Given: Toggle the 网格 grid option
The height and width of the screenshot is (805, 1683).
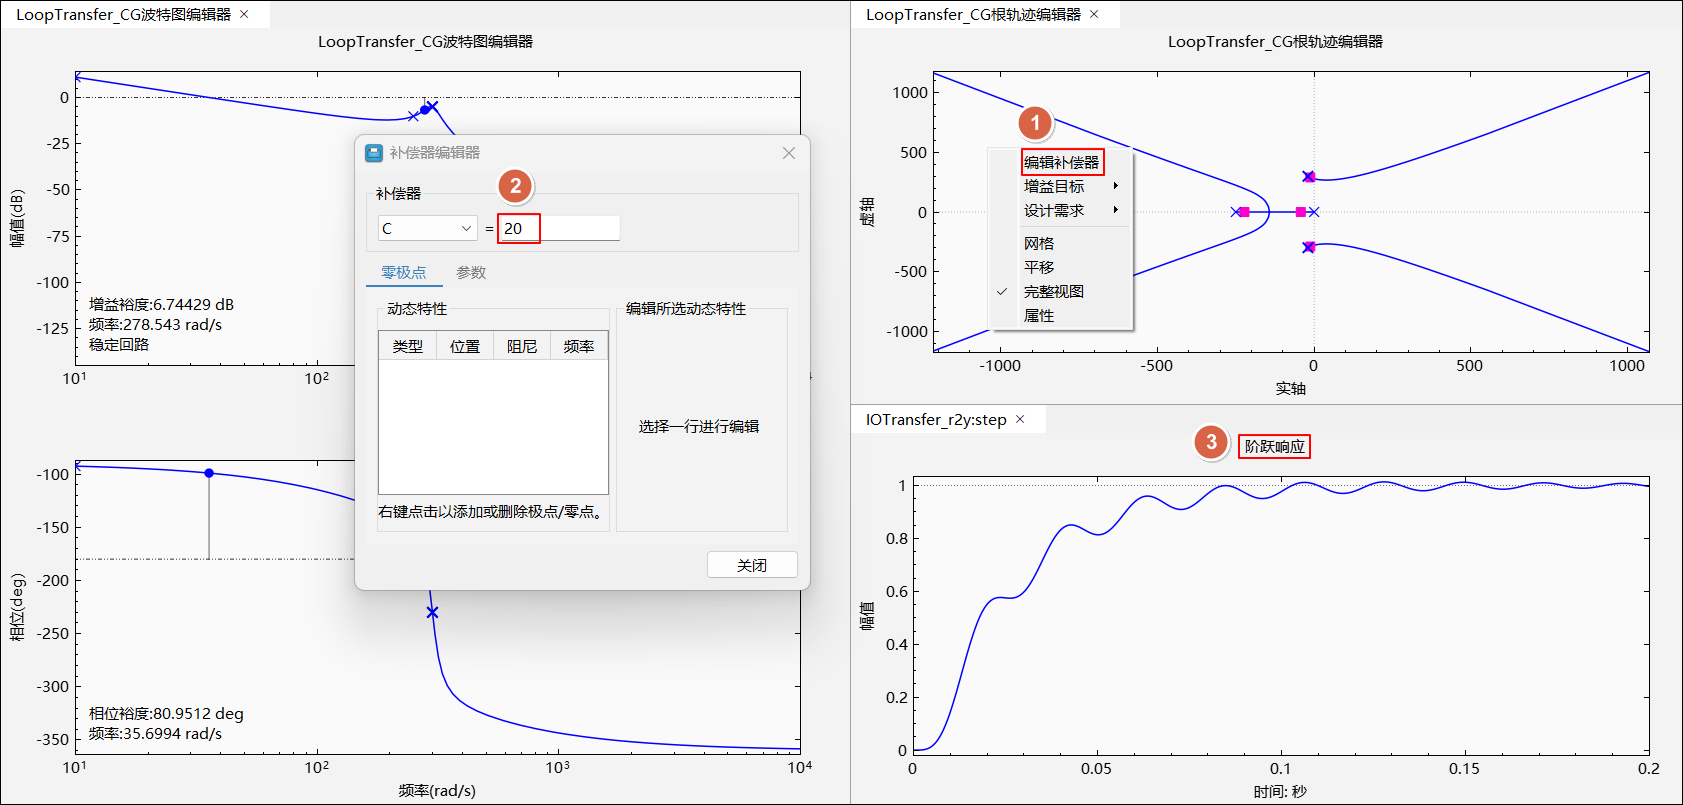Looking at the screenshot, I should 1039,244.
